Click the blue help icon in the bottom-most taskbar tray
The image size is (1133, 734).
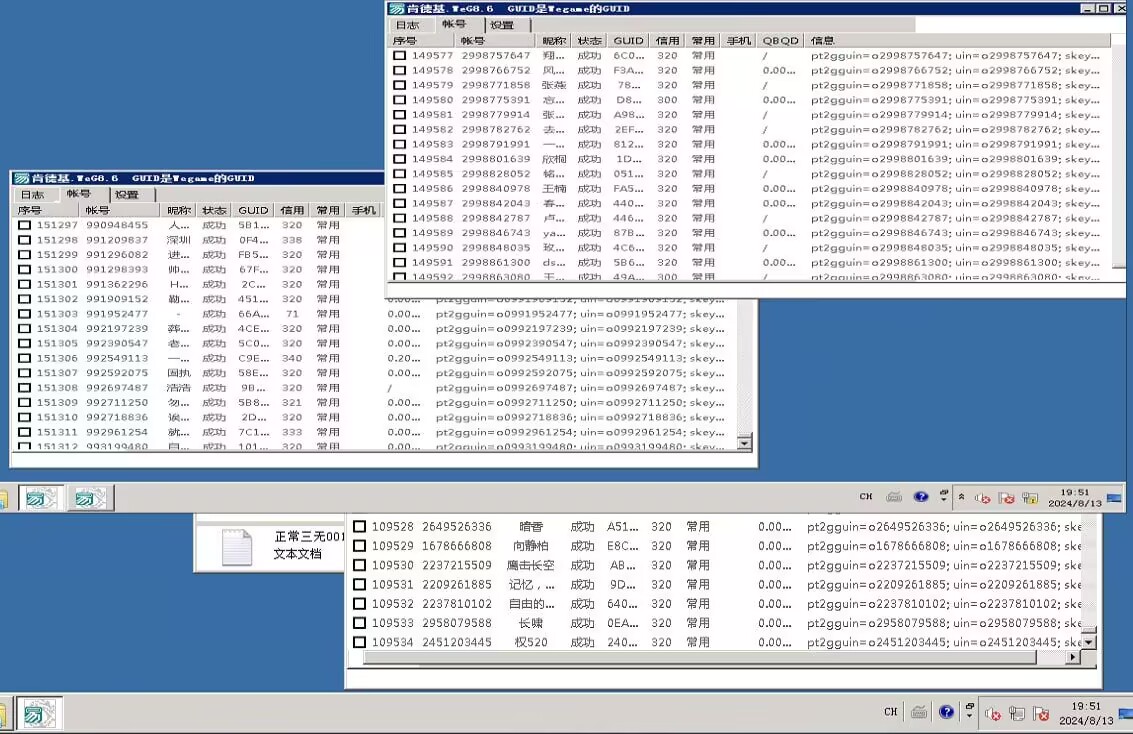click(x=946, y=712)
